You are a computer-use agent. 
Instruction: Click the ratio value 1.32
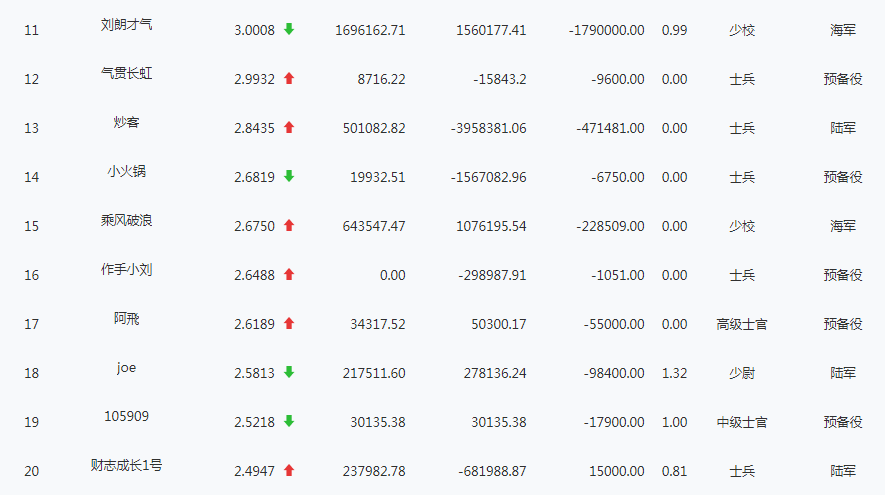[674, 374]
